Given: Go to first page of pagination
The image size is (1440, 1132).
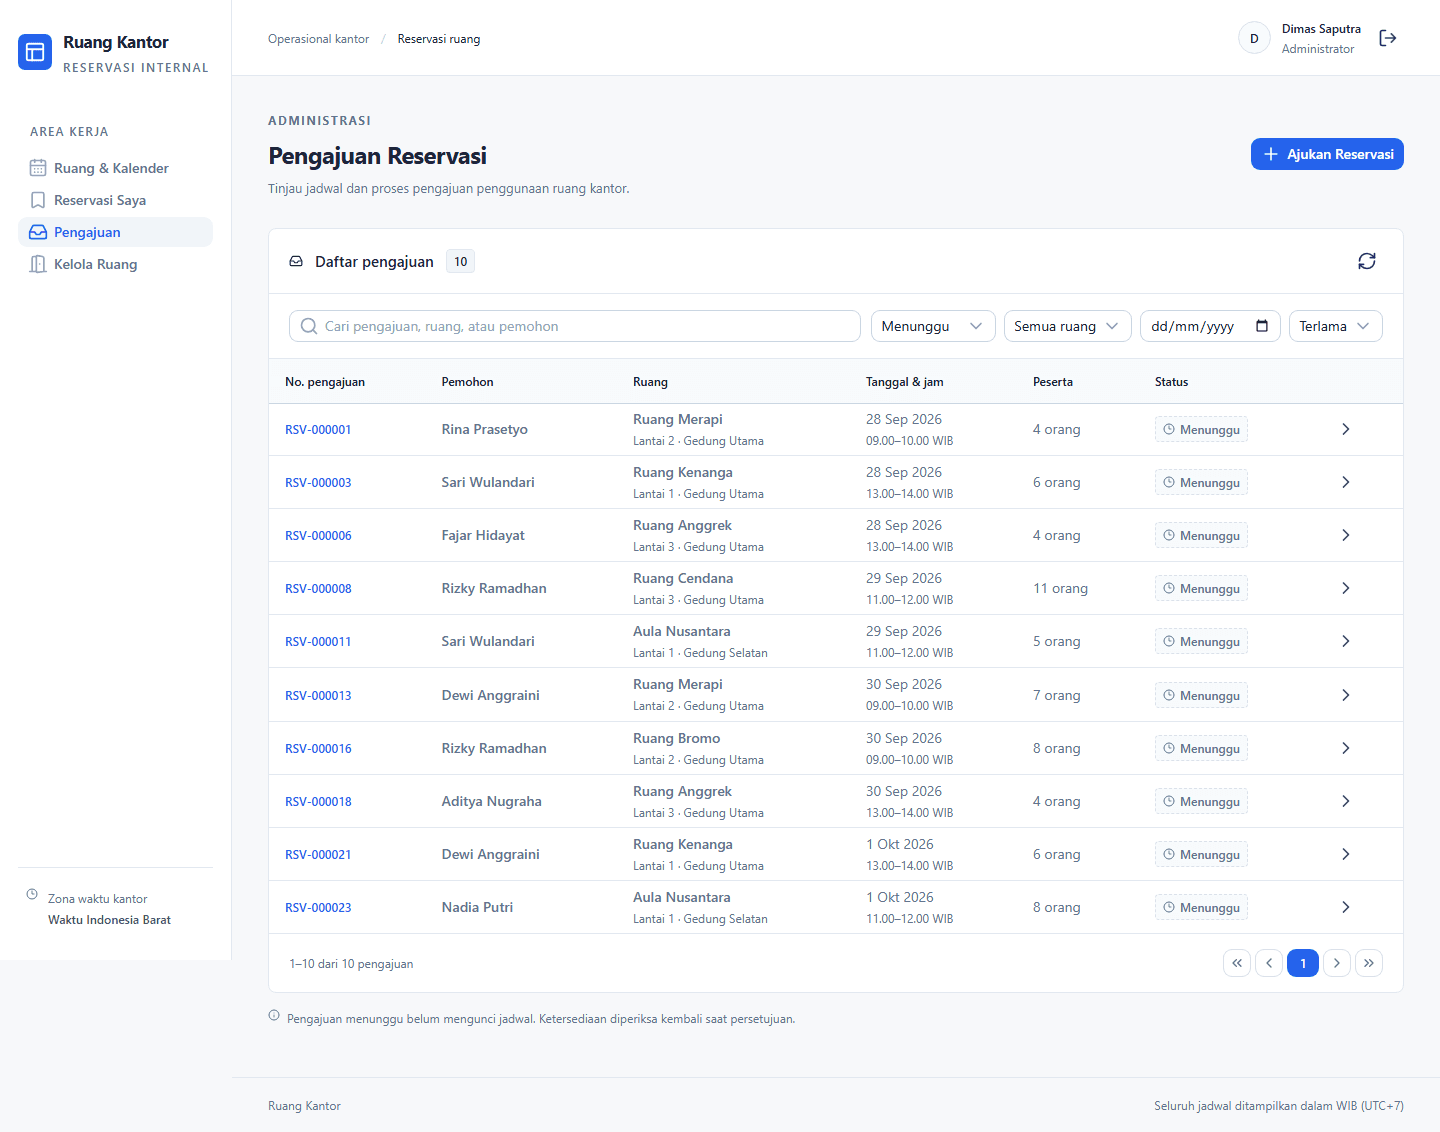Looking at the screenshot, I should point(1237,963).
